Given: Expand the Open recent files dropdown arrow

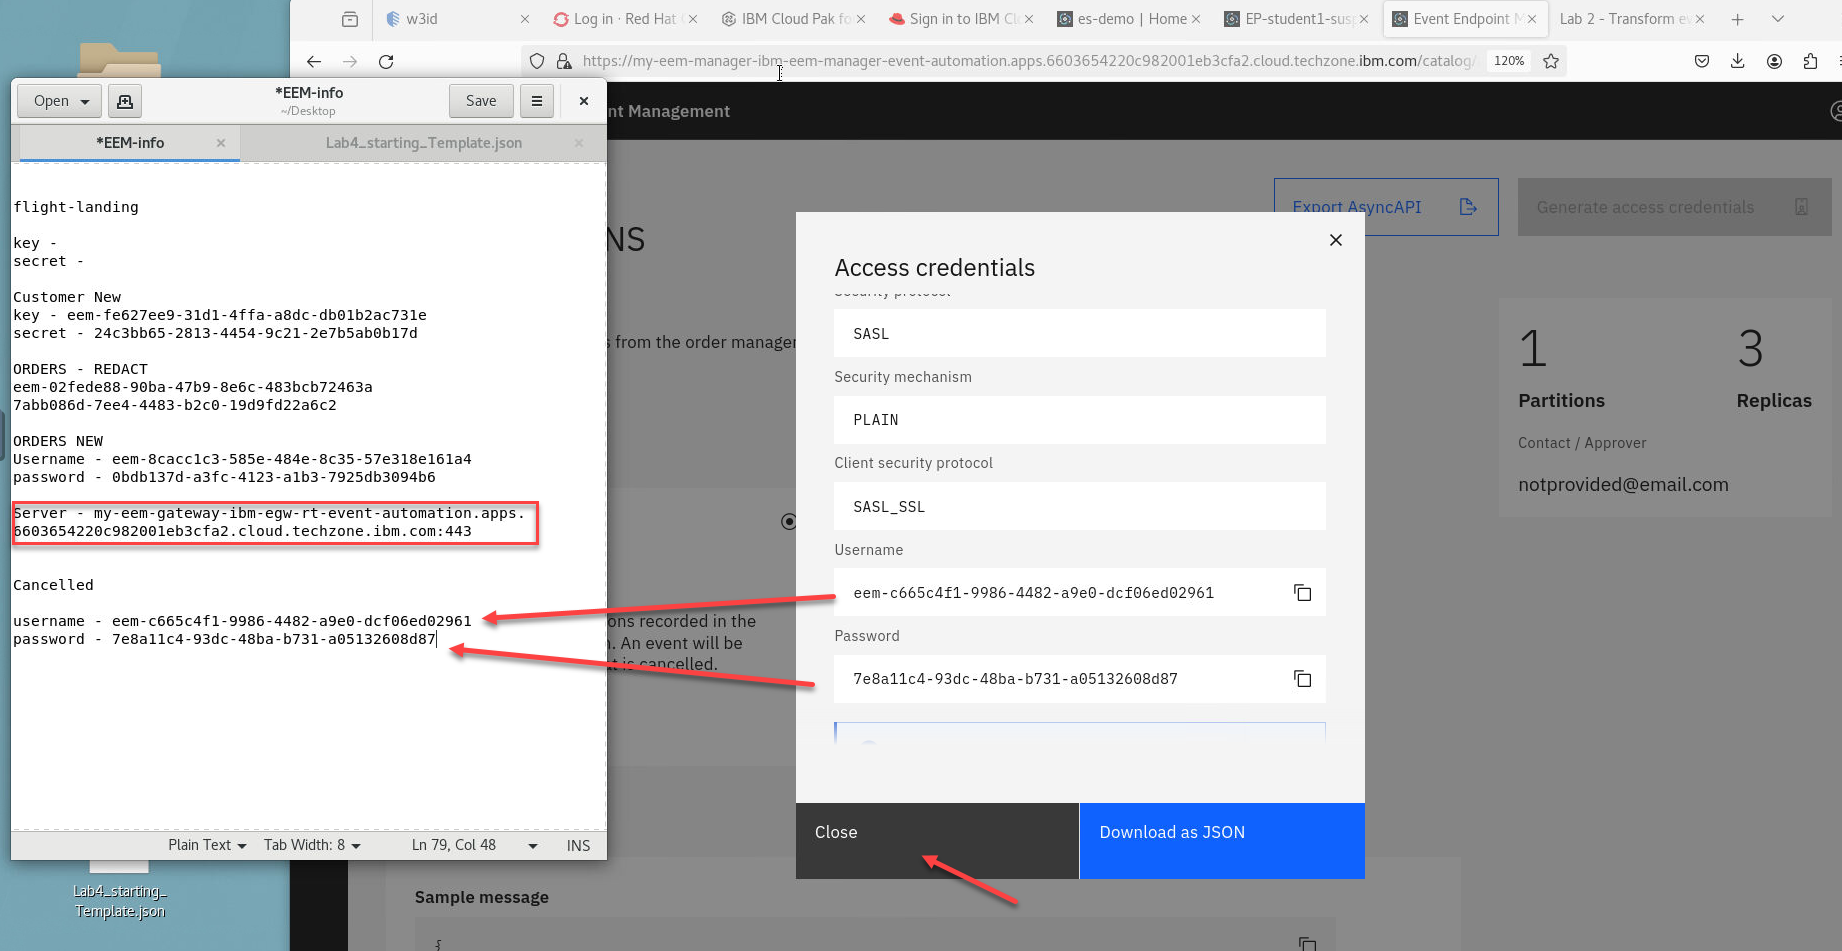Looking at the screenshot, I should tap(85, 101).
